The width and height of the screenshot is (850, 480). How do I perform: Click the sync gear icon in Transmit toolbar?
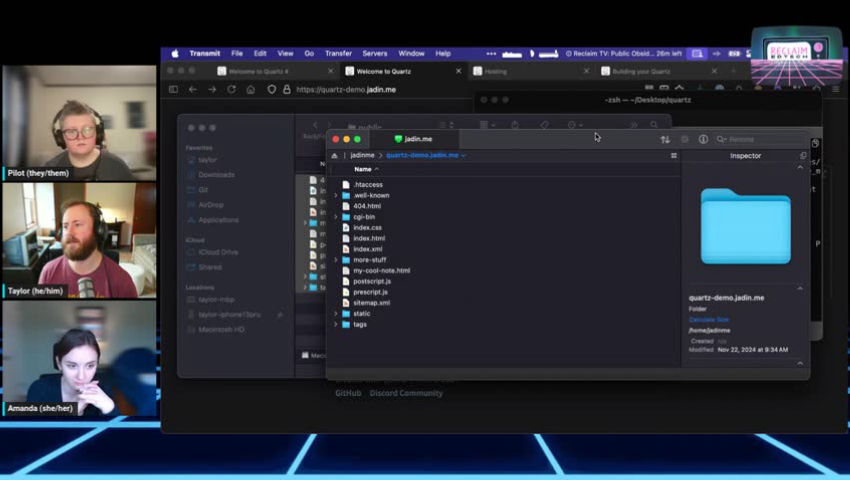(685, 139)
